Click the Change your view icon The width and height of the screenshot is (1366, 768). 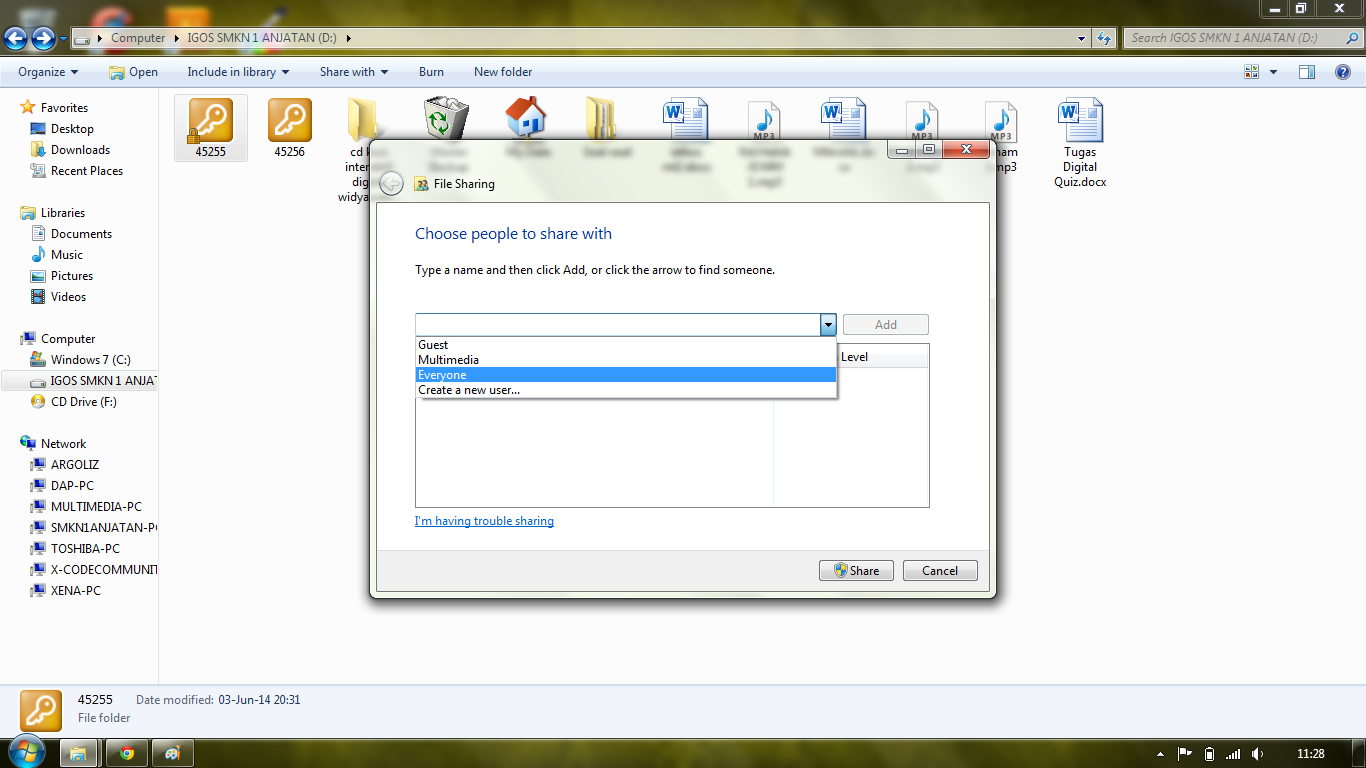[1251, 72]
